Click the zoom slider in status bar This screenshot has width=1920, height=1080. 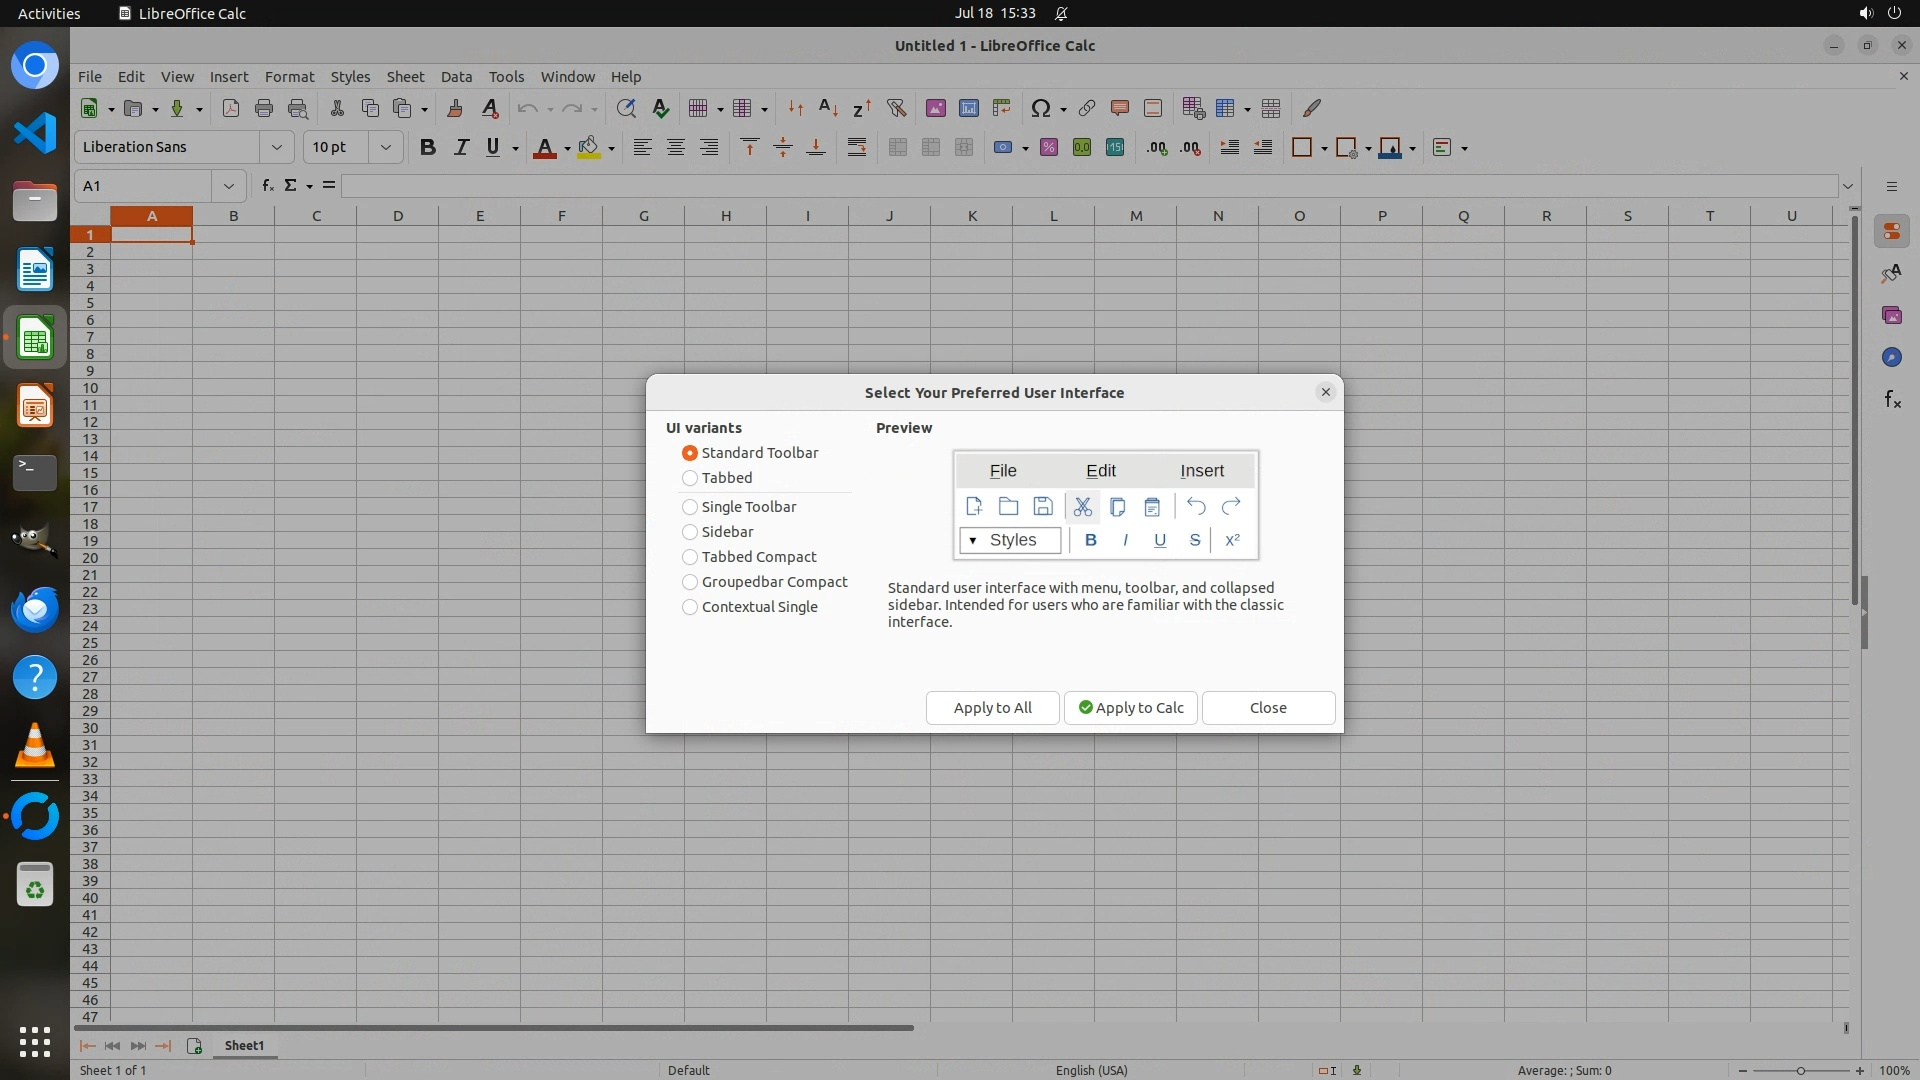click(1800, 1071)
